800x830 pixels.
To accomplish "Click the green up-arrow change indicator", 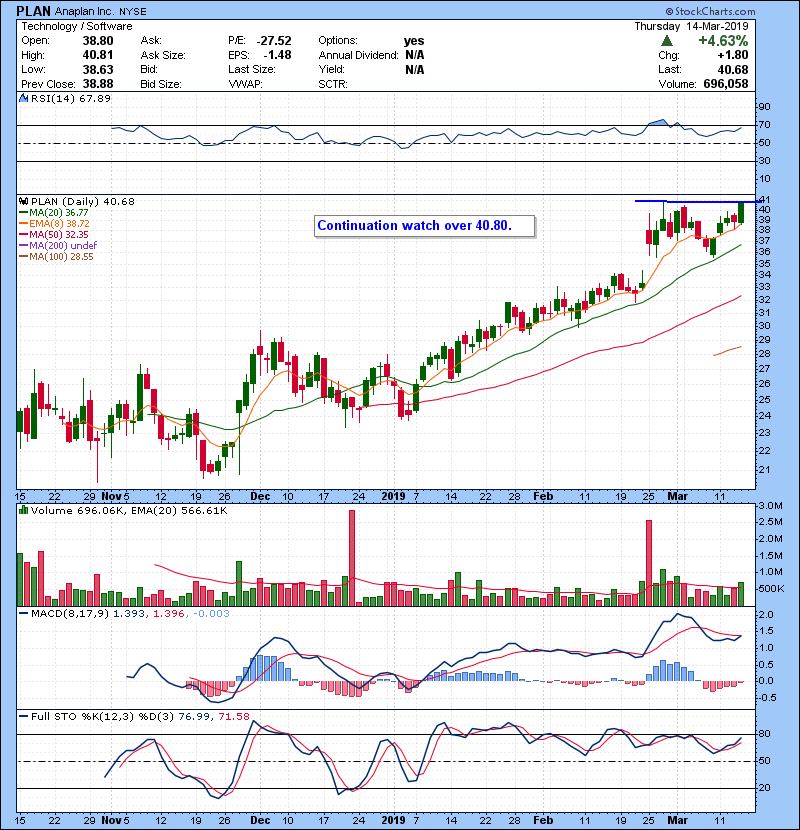I will [x=667, y=40].
